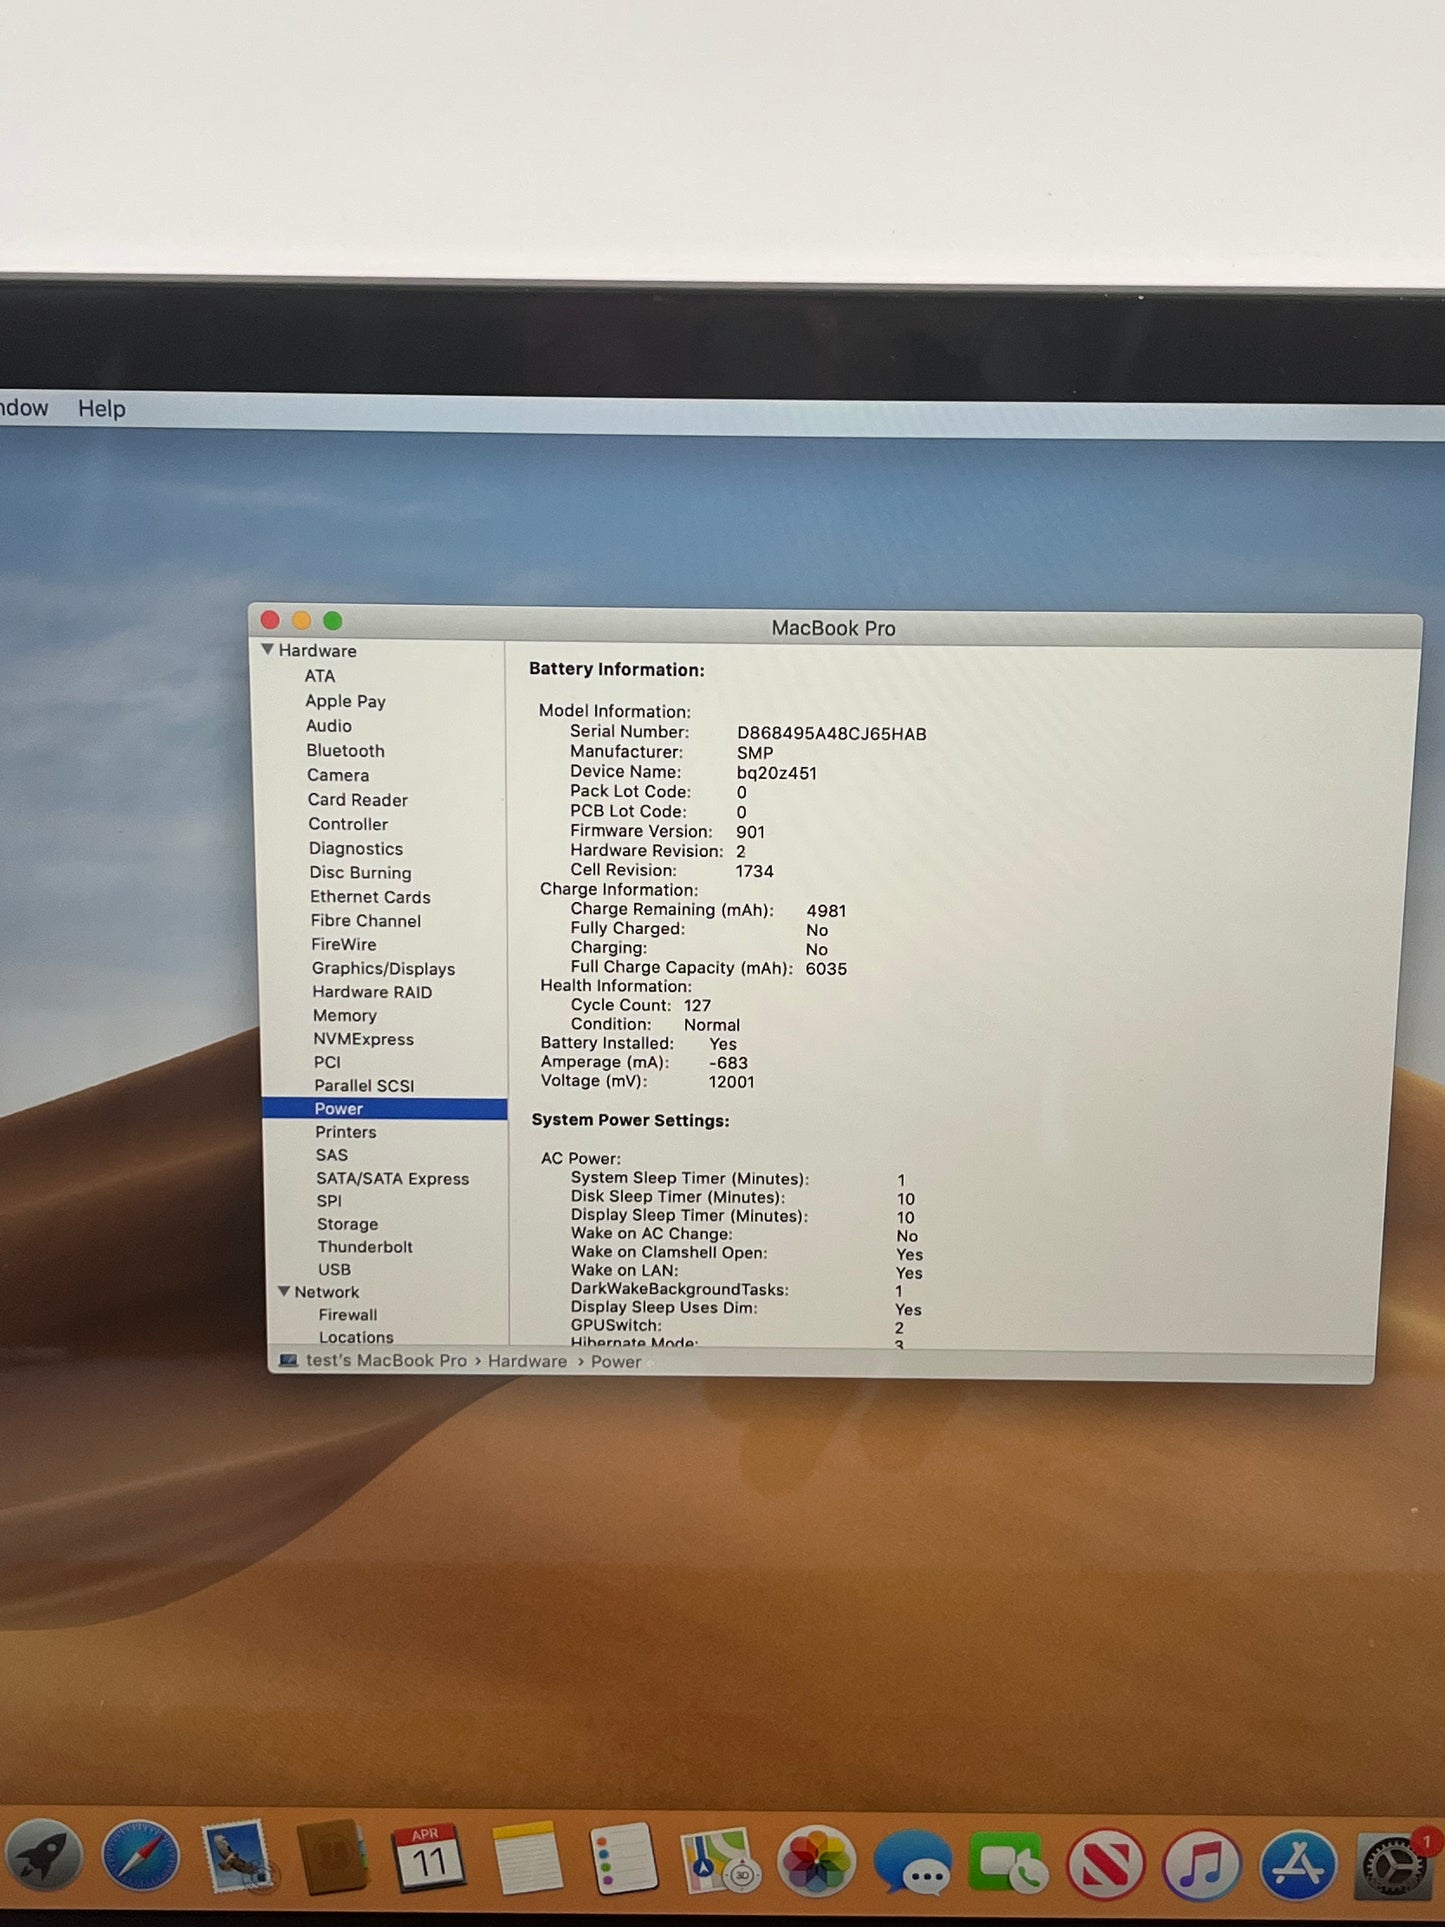Open System Preferences with update badge
This screenshot has width=1445, height=1927.
pyautogui.click(x=1395, y=1866)
